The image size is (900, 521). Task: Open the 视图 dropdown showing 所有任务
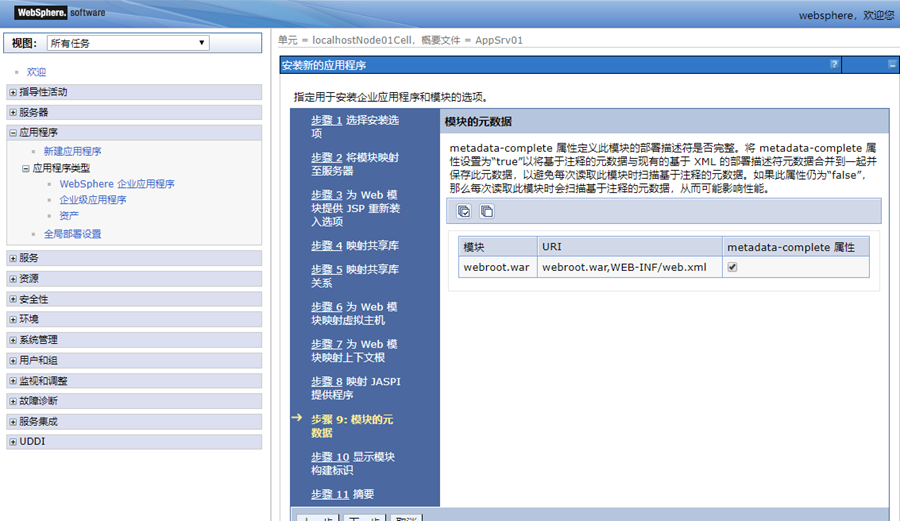pyautogui.click(x=128, y=43)
